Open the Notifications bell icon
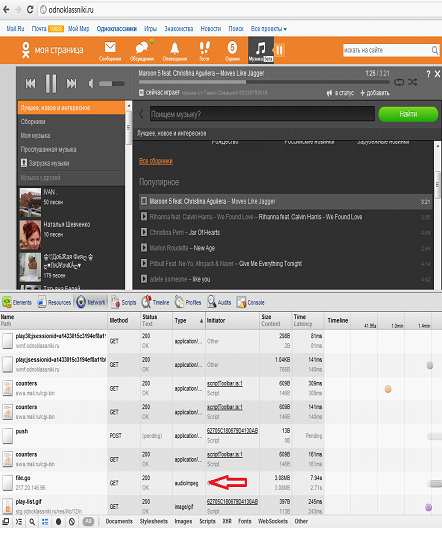This screenshot has width=442, height=539. click(175, 51)
